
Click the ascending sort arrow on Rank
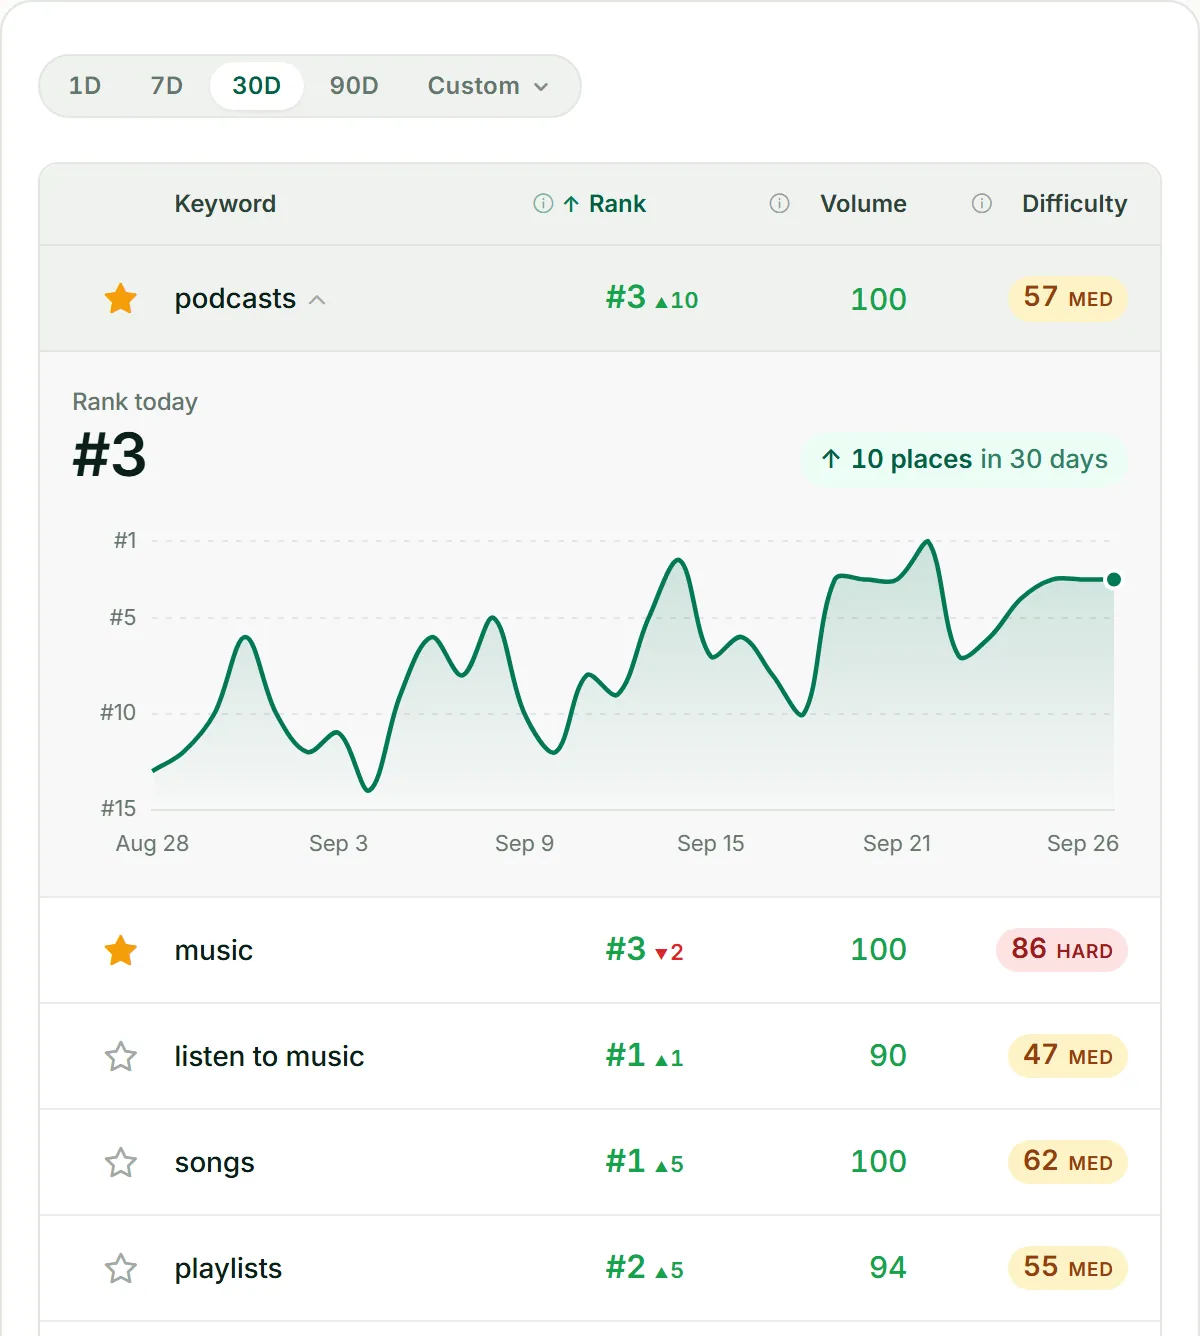click(x=571, y=205)
